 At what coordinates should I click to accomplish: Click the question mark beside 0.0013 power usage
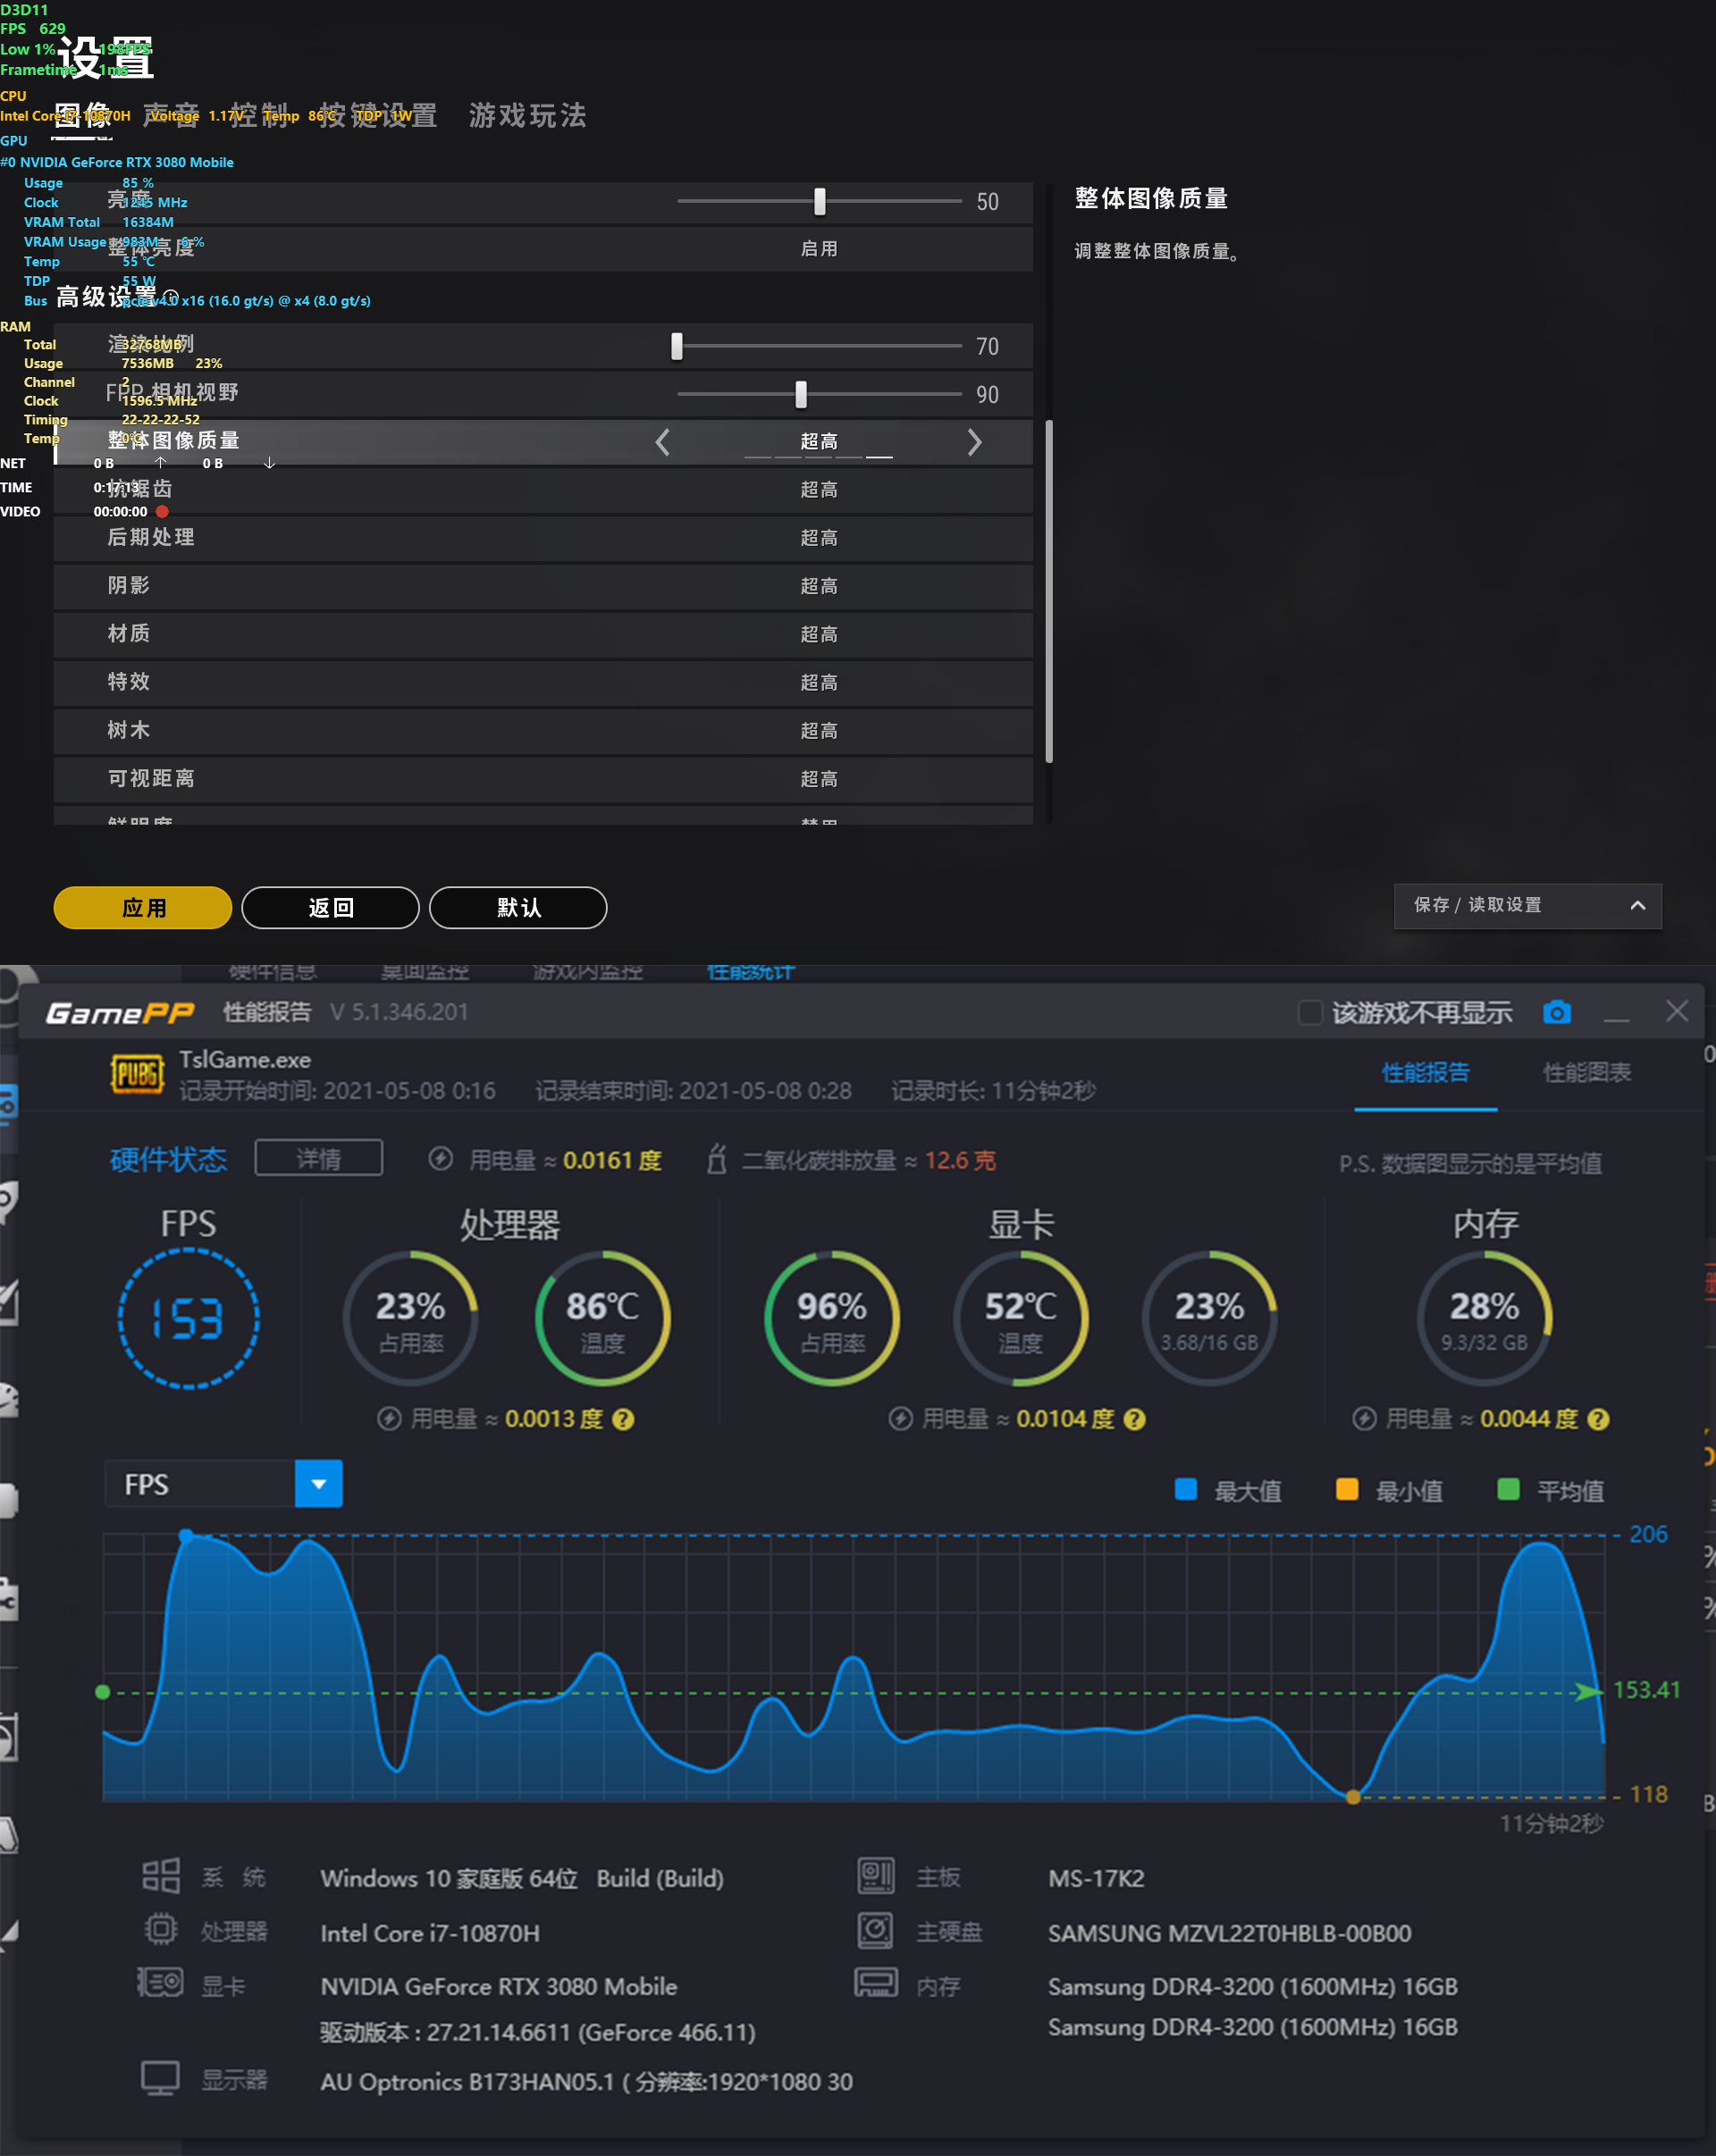point(623,1419)
